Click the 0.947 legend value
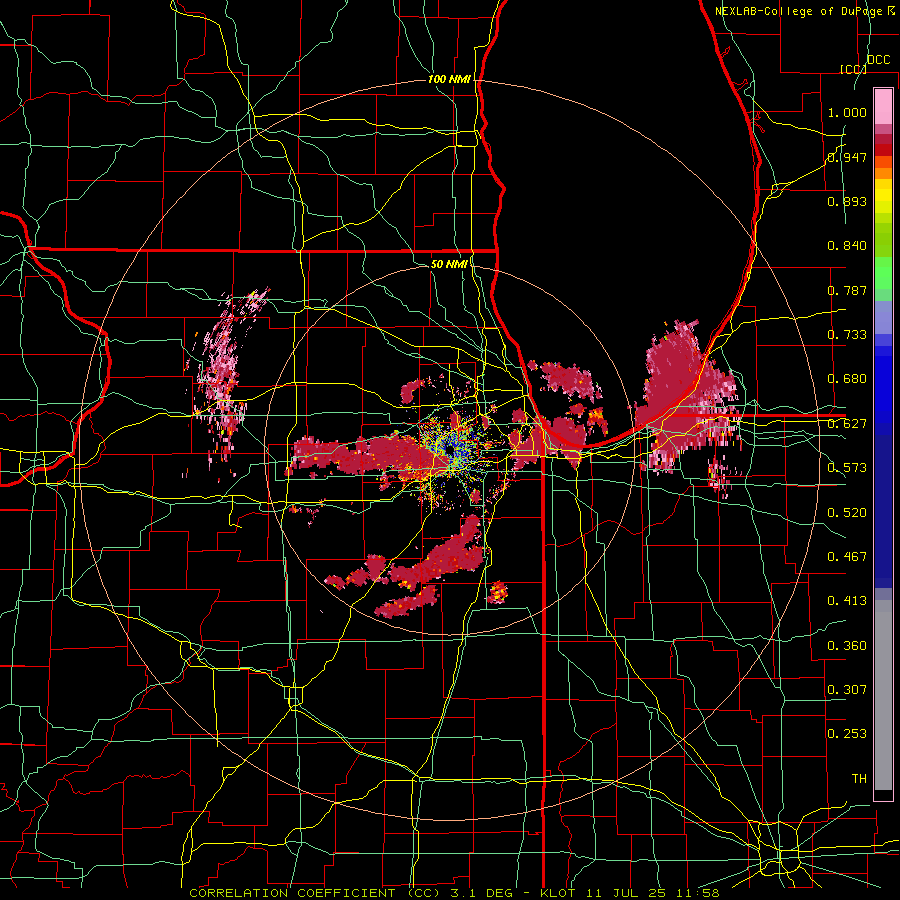 [847, 157]
